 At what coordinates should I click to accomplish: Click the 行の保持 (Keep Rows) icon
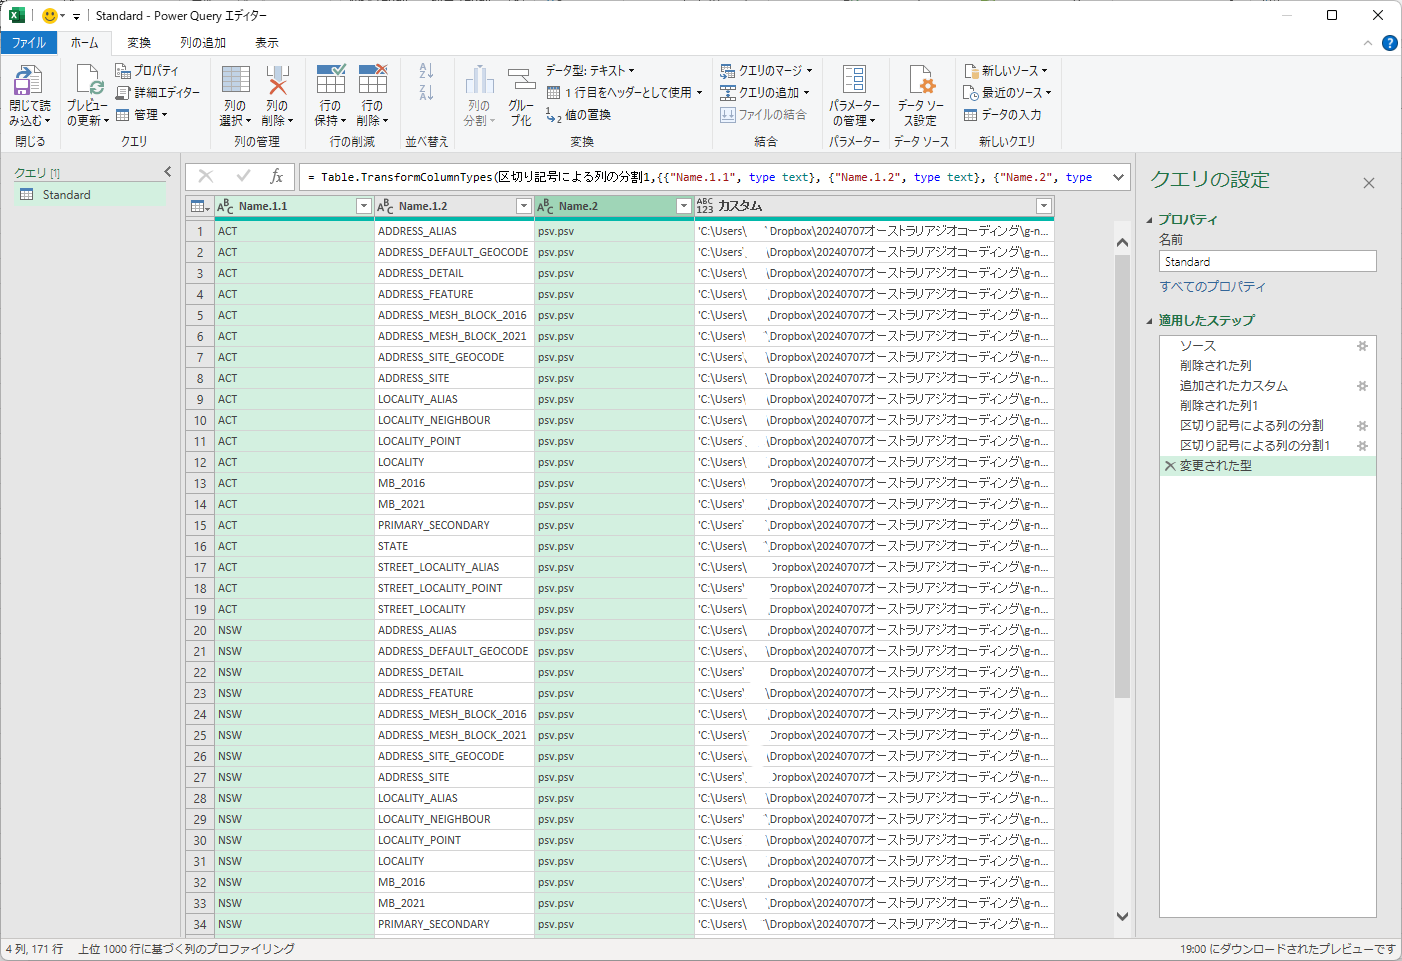coord(330,82)
